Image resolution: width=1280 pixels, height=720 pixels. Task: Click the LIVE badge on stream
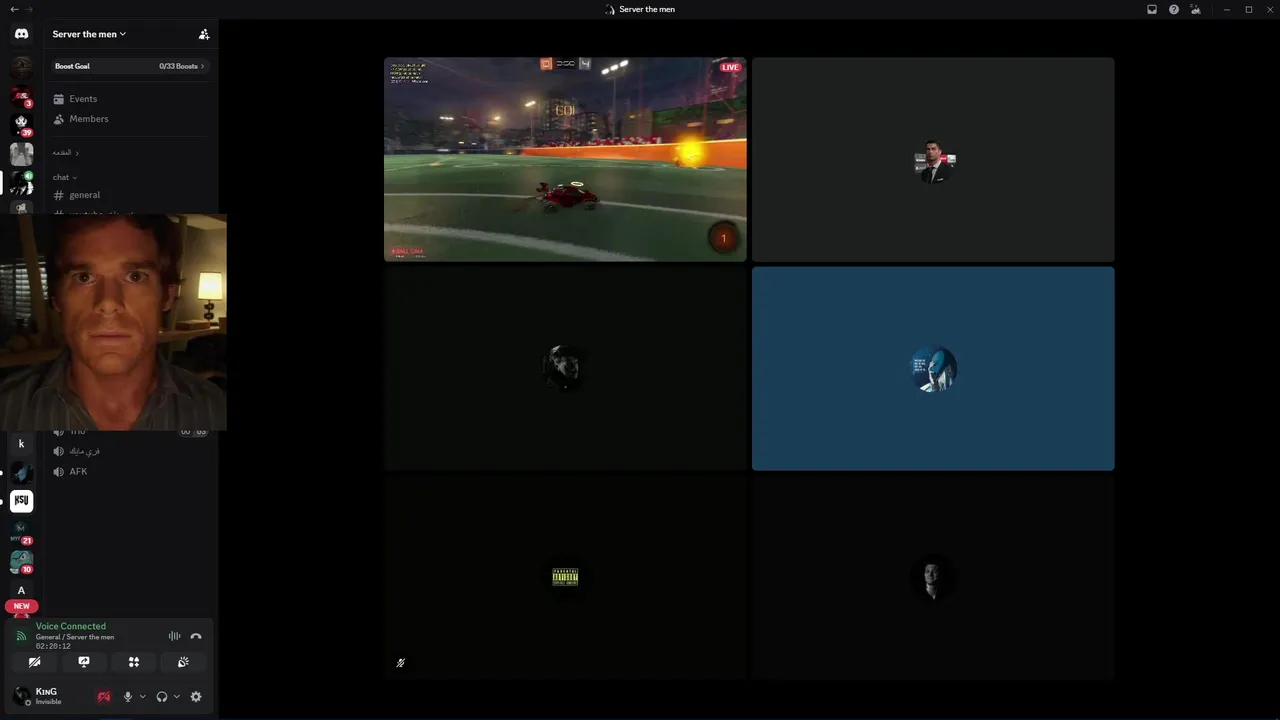[730, 67]
